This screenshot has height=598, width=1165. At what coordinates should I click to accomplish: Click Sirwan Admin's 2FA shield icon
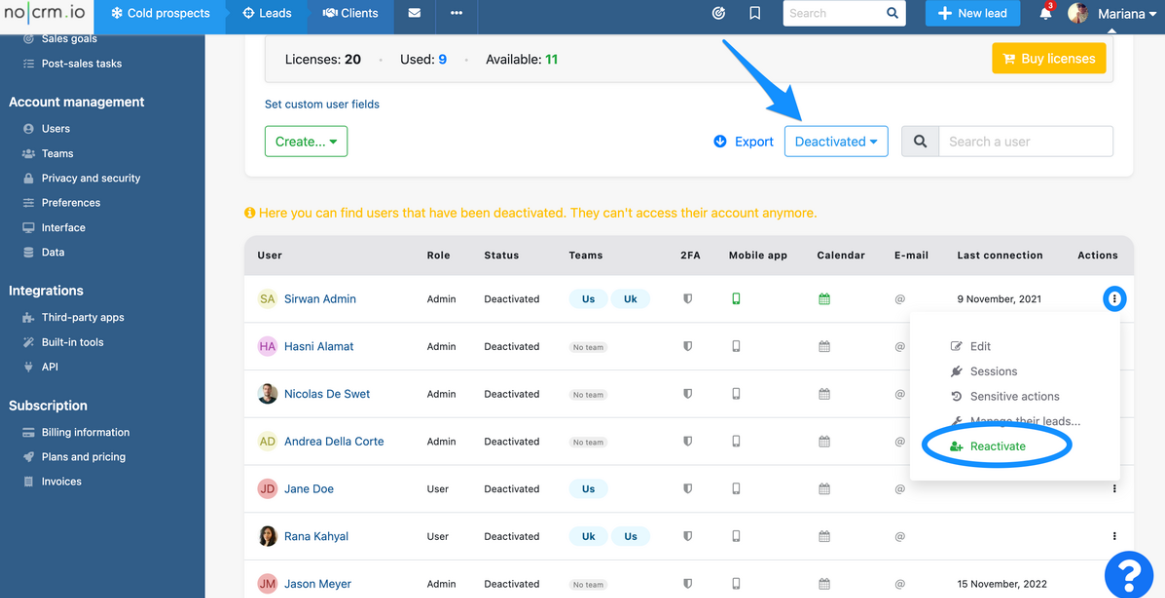click(687, 298)
